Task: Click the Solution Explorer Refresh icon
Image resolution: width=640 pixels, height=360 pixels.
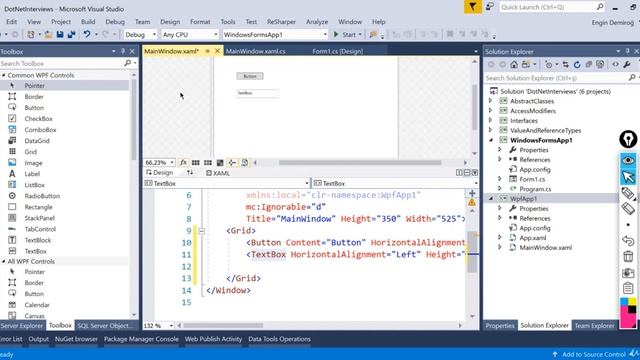Action: click(577, 64)
